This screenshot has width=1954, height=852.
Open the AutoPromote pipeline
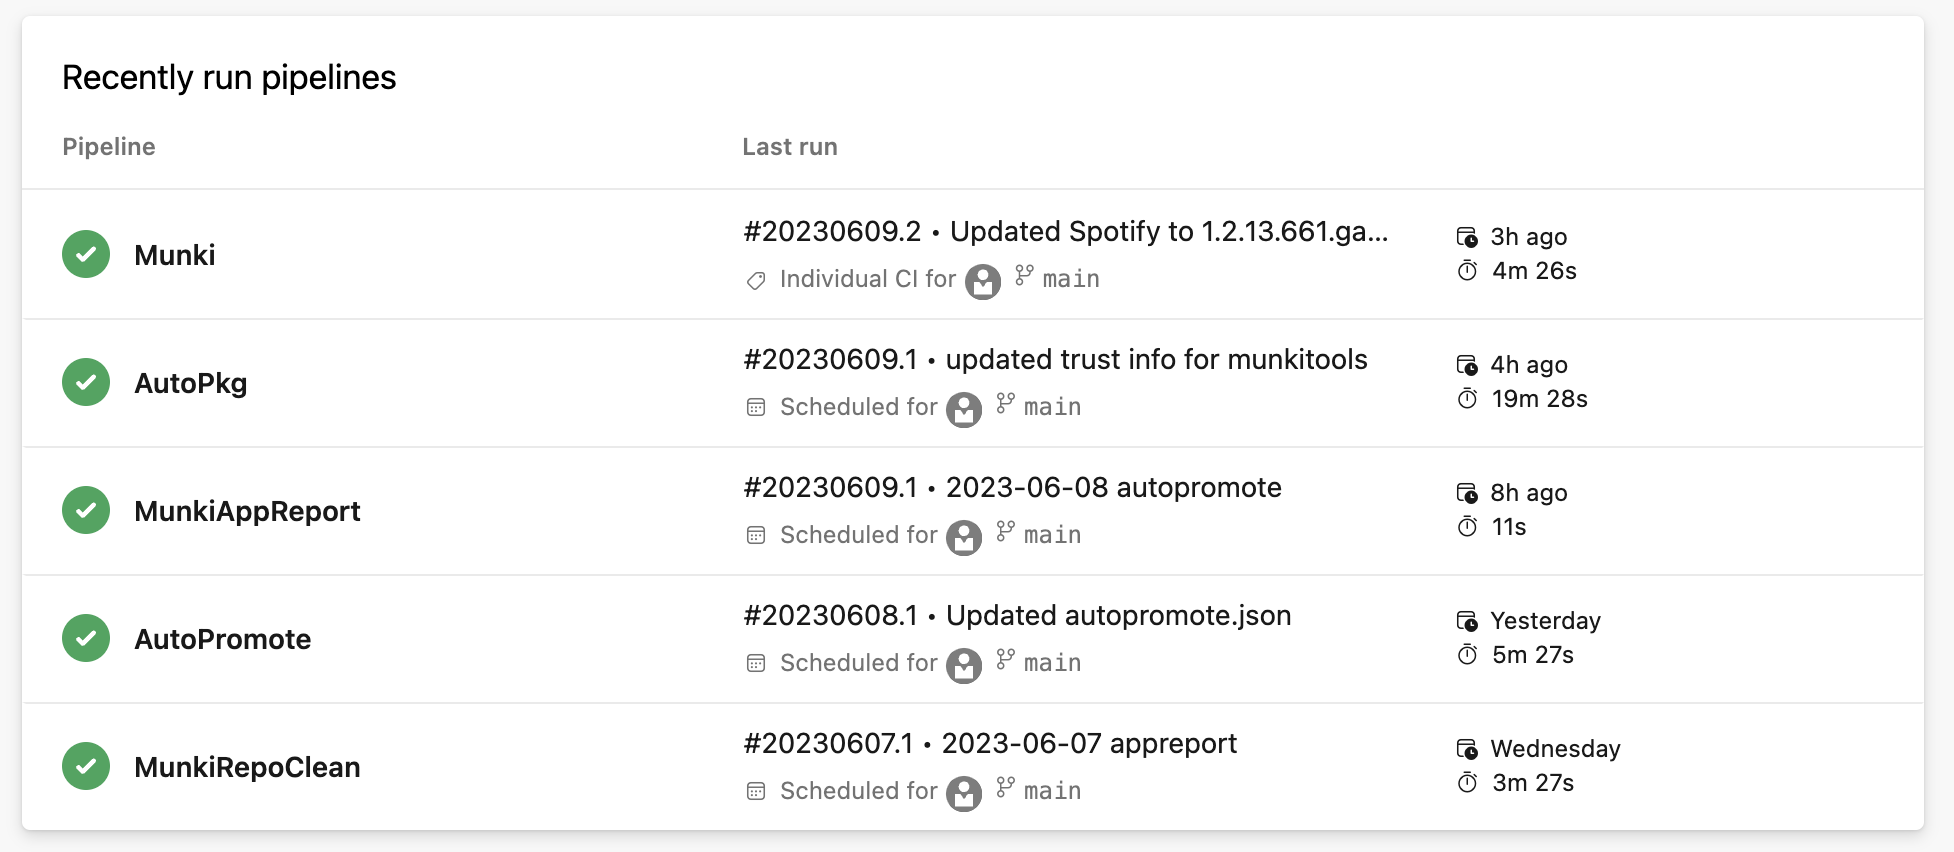(223, 639)
